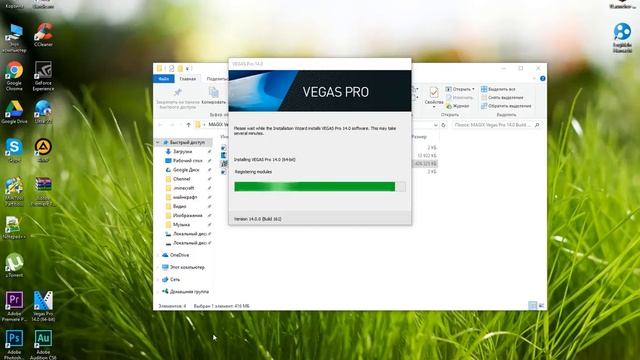Open the Notepad++ desktop shortcut
This screenshot has width=640, height=360.
(x=14, y=227)
